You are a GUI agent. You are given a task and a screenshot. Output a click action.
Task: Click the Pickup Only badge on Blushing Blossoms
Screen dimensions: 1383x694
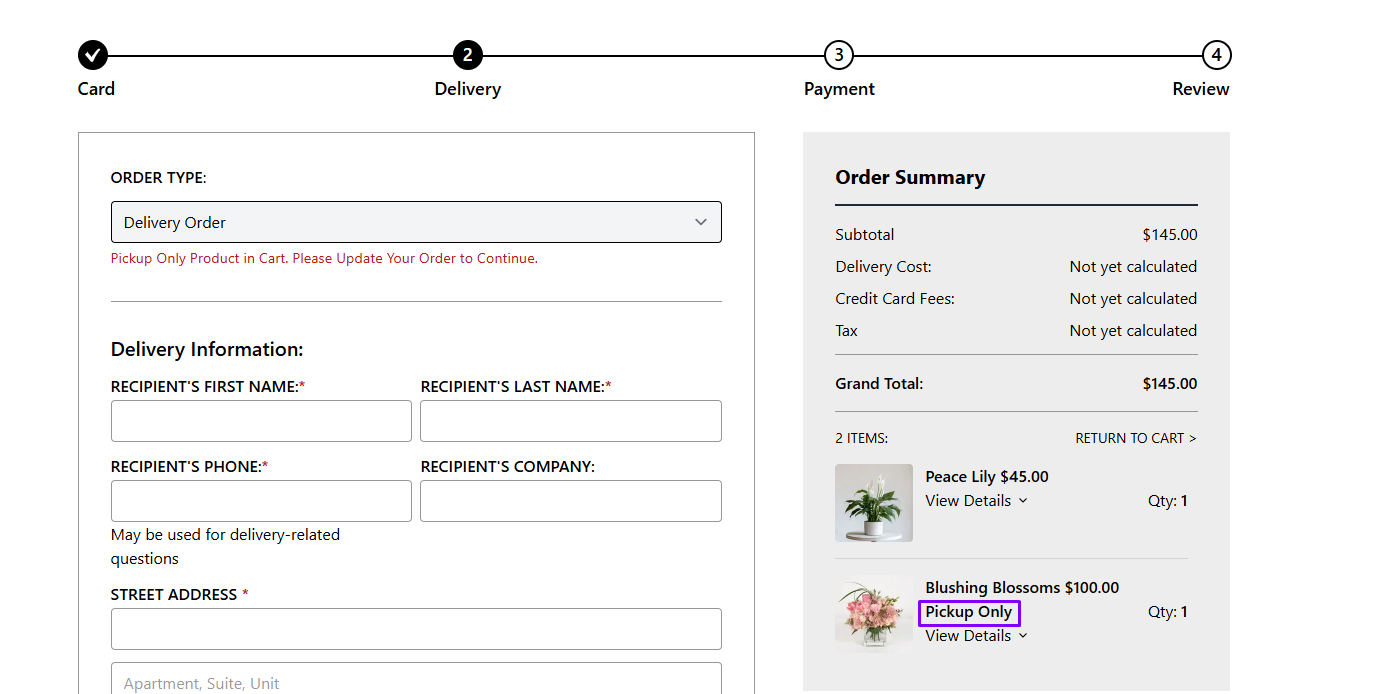(969, 612)
